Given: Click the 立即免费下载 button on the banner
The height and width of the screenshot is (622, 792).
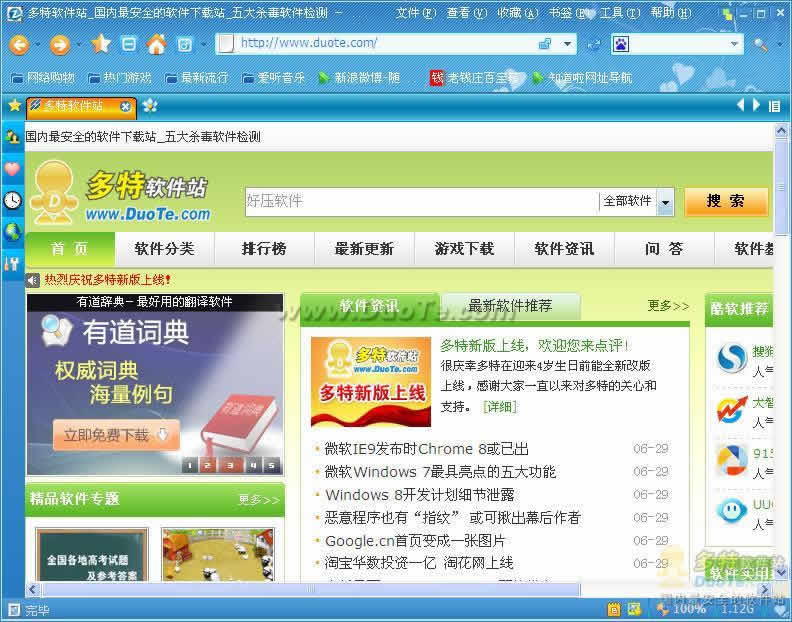Looking at the screenshot, I should pyautogui.click(x=116, y=435).
